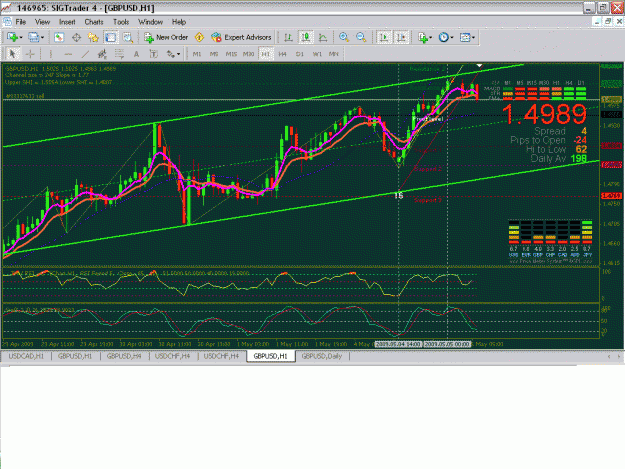The width and height of the screenshot is (625, 469).
Task: Open the Market Watch window
Action: 59,37
